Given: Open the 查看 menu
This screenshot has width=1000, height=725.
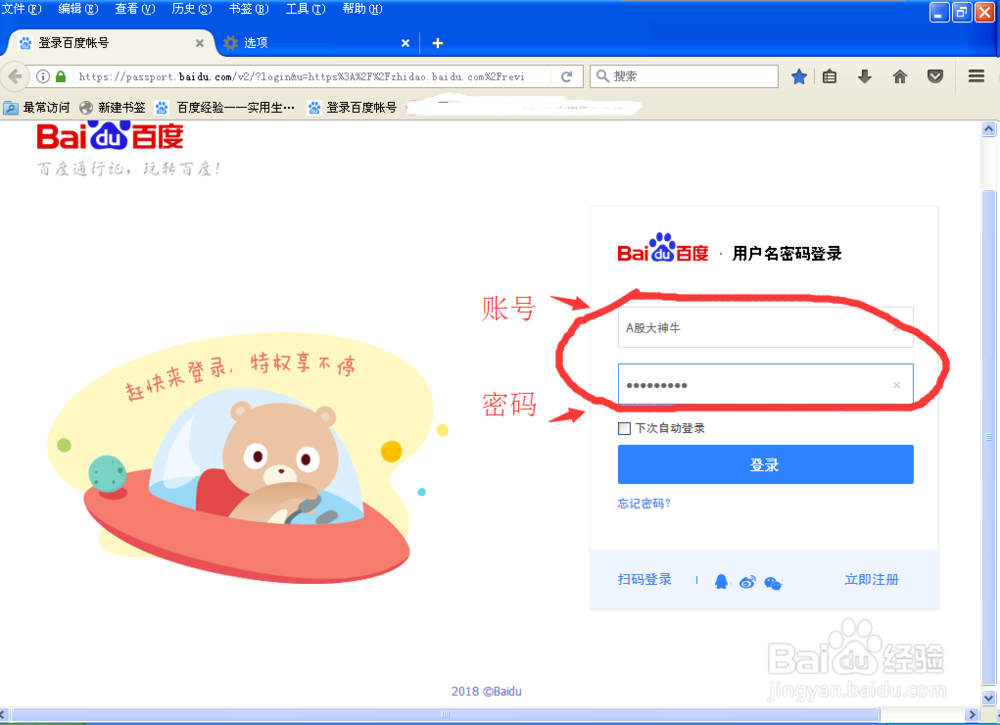Looking at the screenshot, I should pos(135,8).
